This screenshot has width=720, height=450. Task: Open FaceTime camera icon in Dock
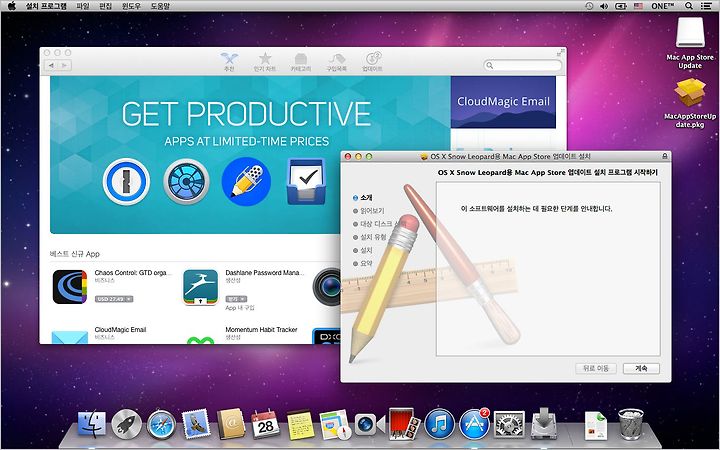pyautogui.click(x=369, y=424)
